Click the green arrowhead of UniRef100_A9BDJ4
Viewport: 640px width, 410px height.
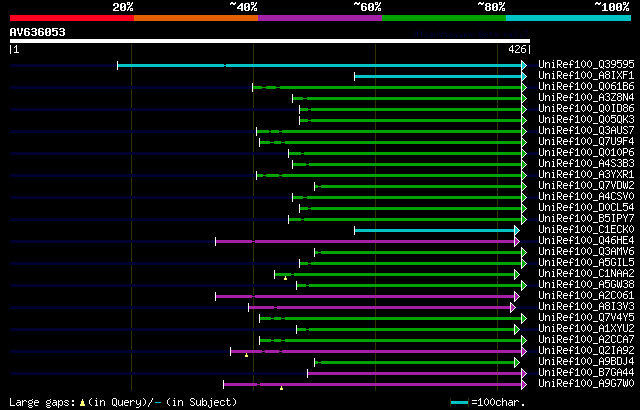coord(517,363)
